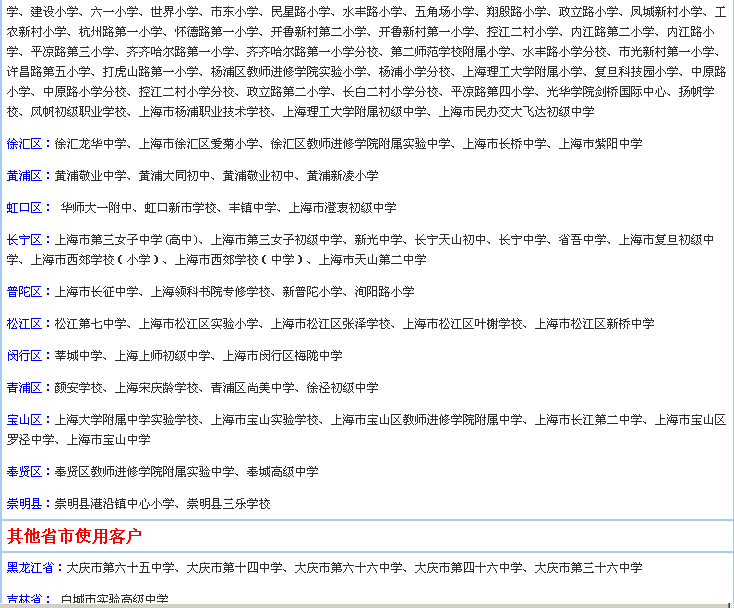Click the text 上海市宝山中学
The image size is (734, 608).
tap(109, 440)
